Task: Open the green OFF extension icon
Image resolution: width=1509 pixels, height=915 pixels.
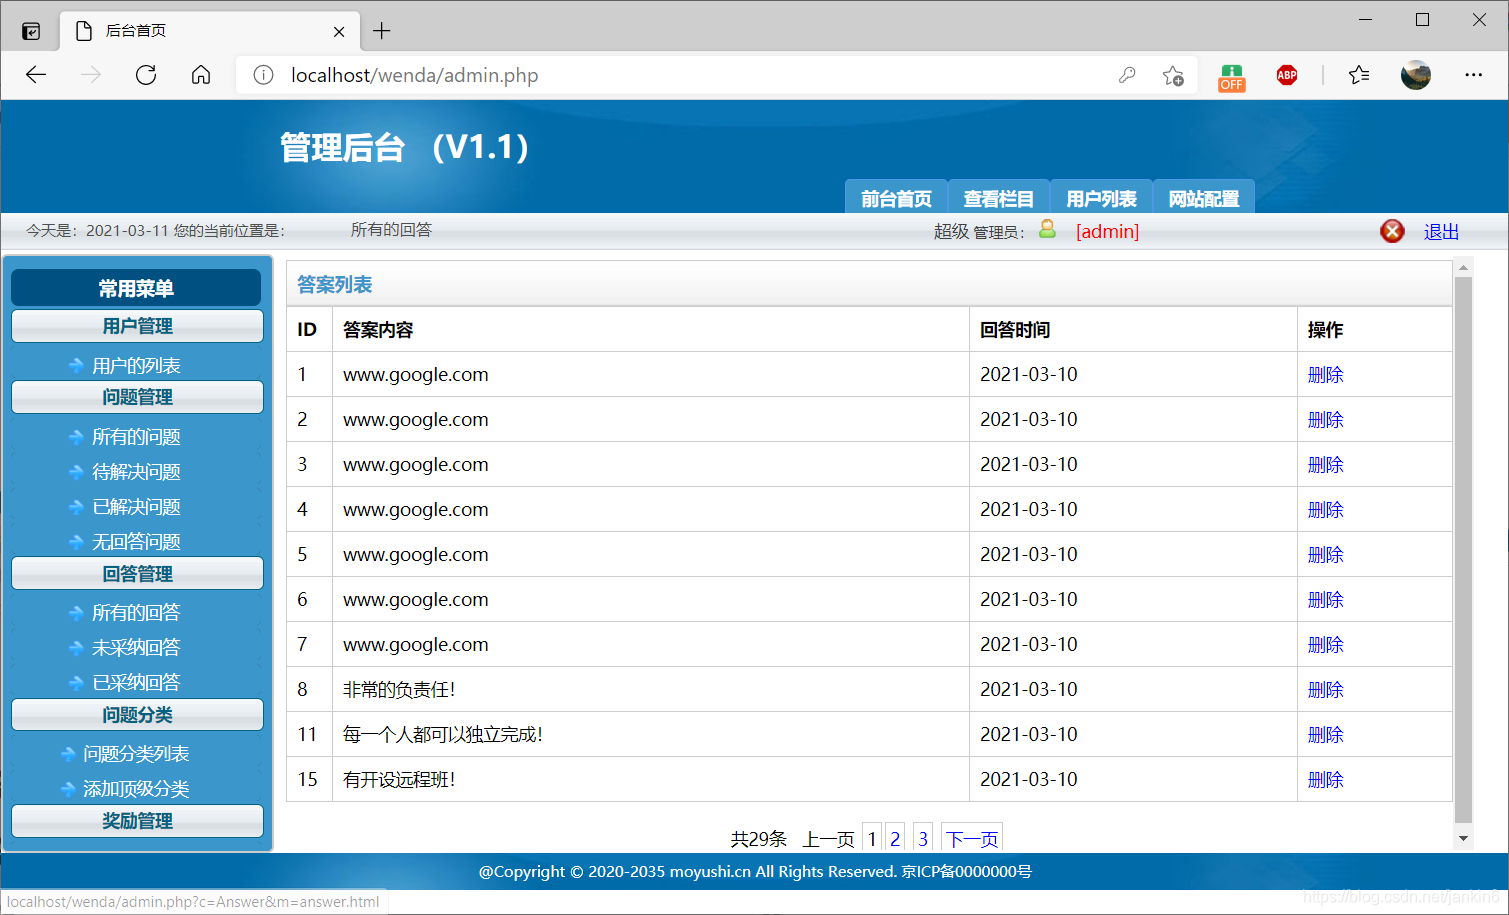Action: [x=1231, y=77]
